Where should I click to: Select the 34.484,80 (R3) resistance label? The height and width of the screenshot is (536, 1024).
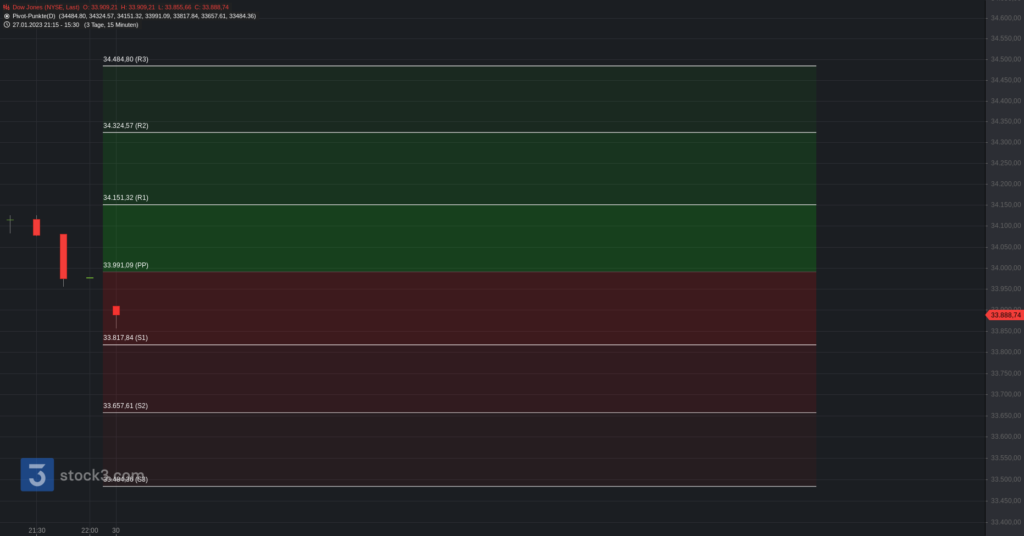(x=126, y=60)
